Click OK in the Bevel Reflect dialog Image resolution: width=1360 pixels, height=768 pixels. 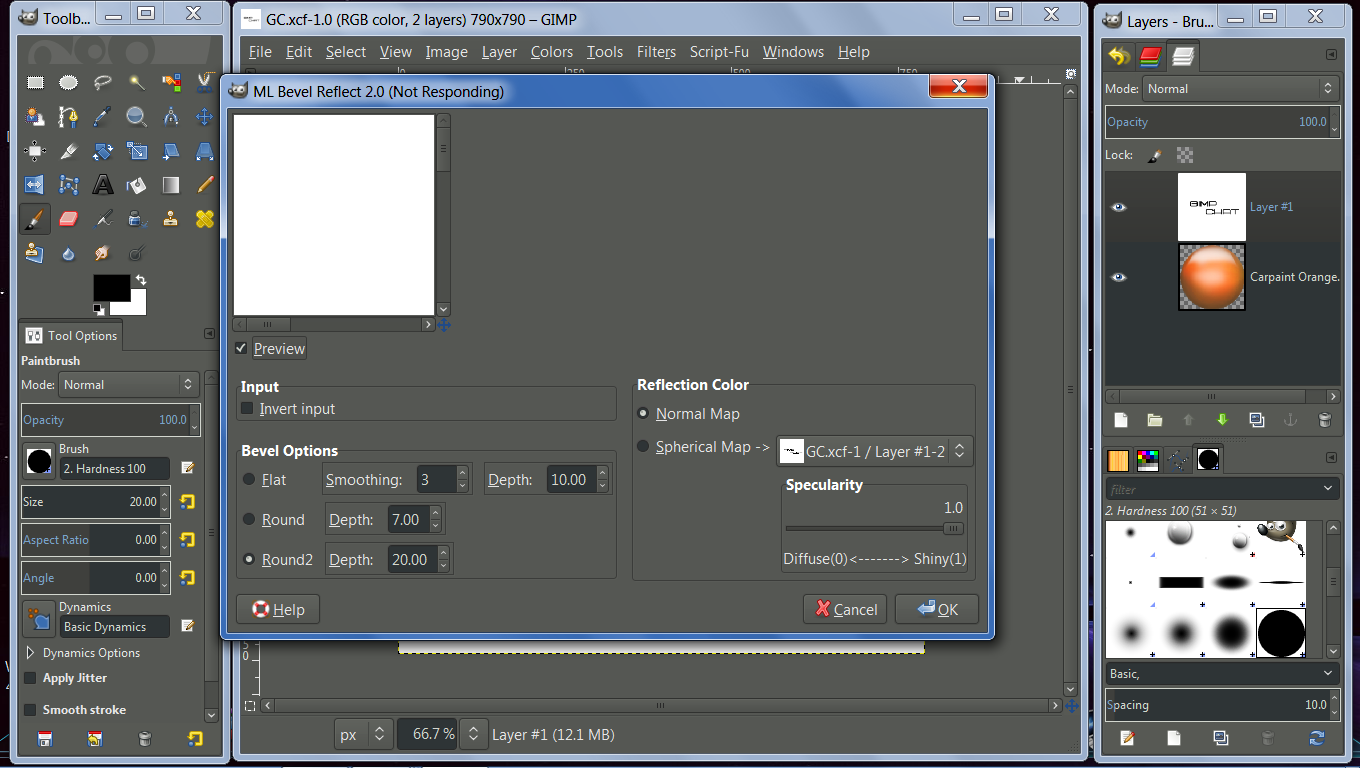pyautogui.click(x=937, y=609)
